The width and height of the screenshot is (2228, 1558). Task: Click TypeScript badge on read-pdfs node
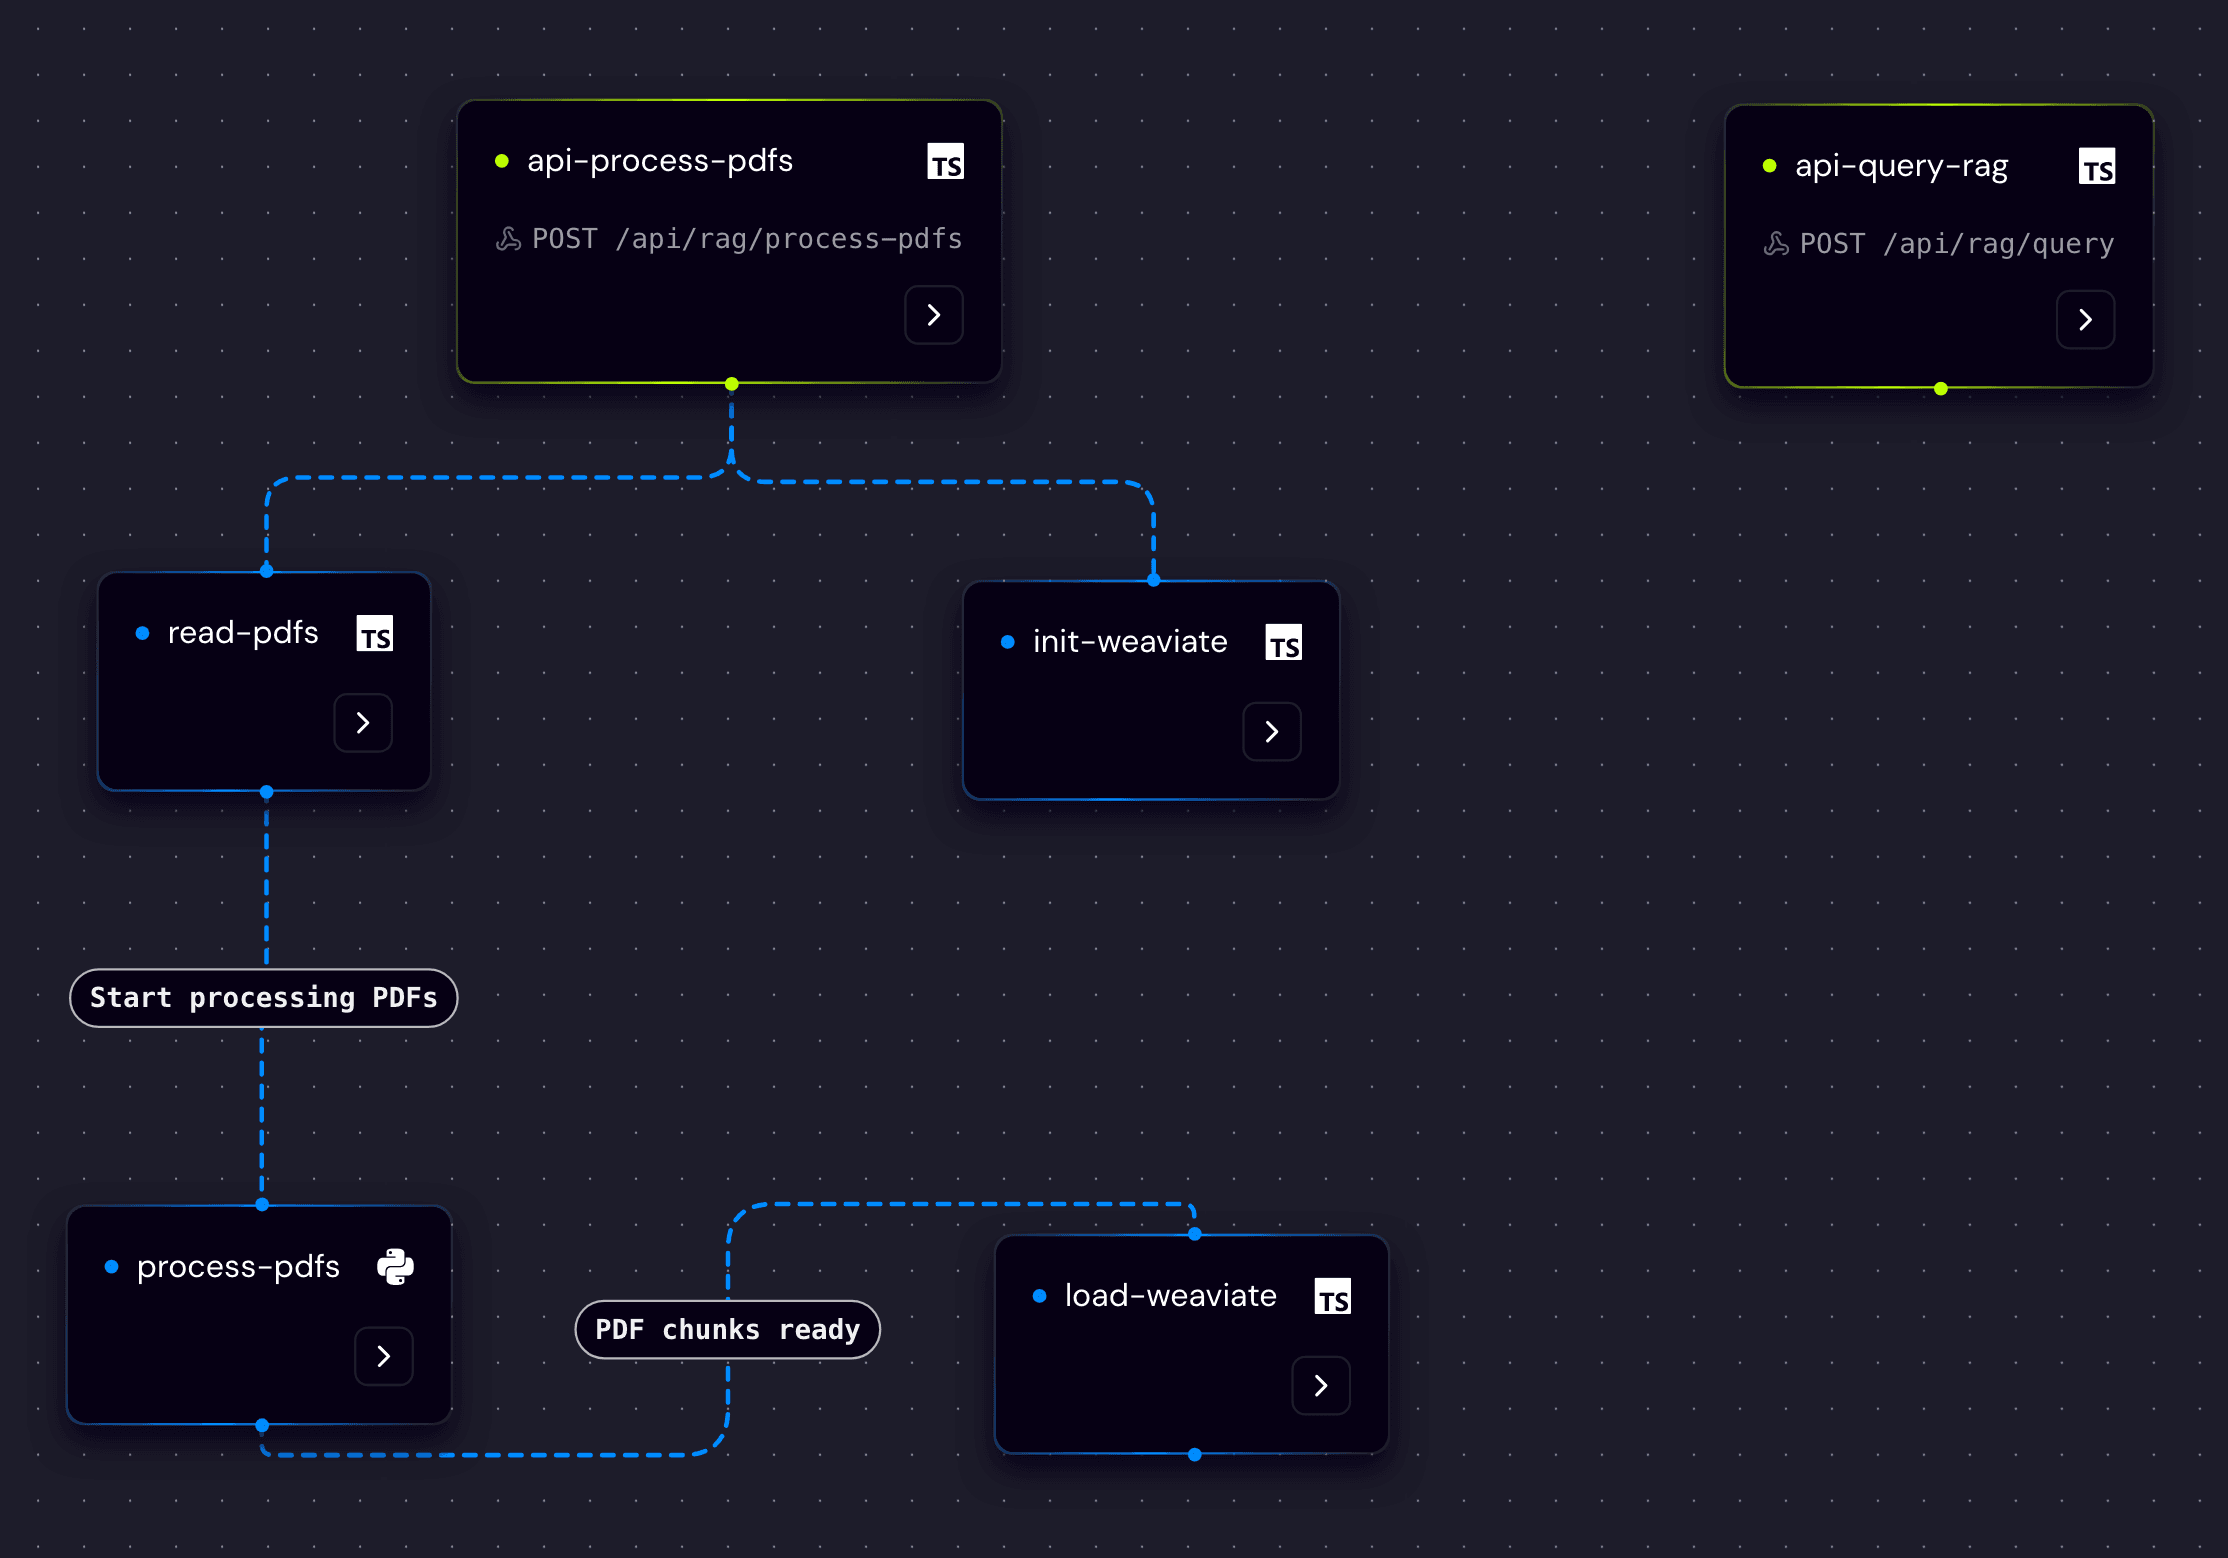coord(375,634)
